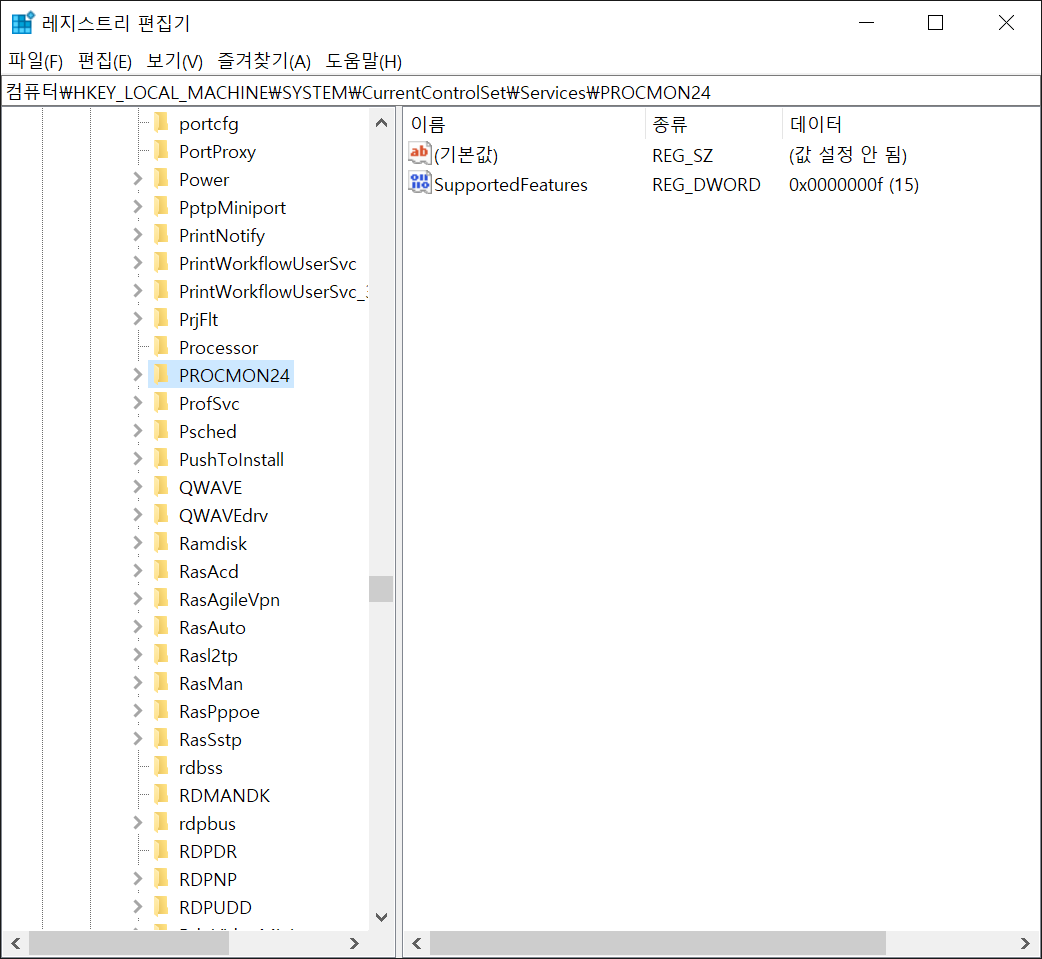Expand the QWAVE key
The height and width of the screenshot is (959, 1042).
[x=138, y=486]
